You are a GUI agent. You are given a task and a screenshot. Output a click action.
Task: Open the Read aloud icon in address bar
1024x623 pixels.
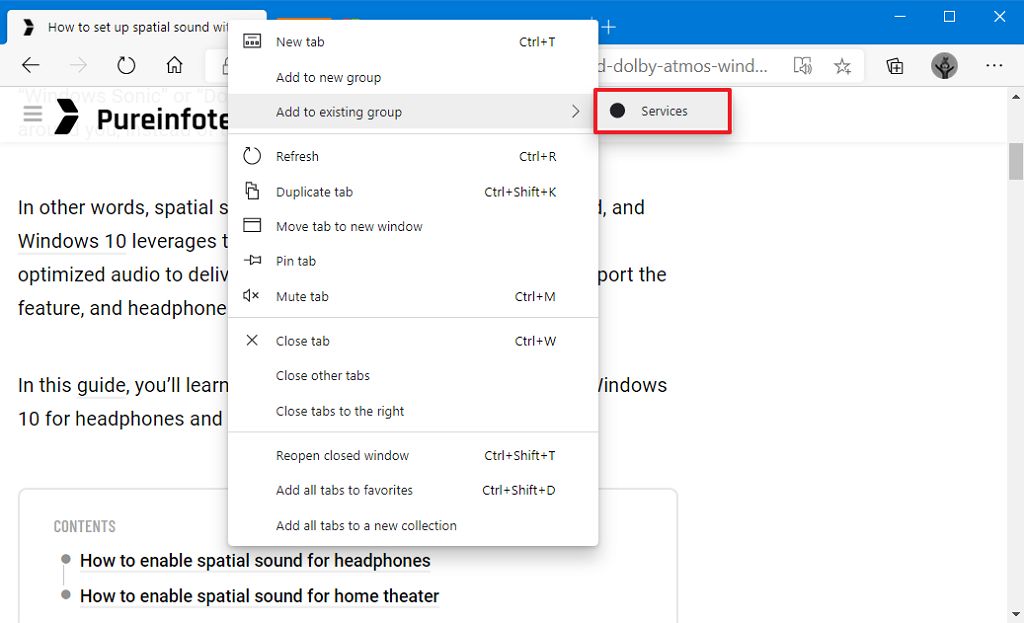(x=803, y=65)
